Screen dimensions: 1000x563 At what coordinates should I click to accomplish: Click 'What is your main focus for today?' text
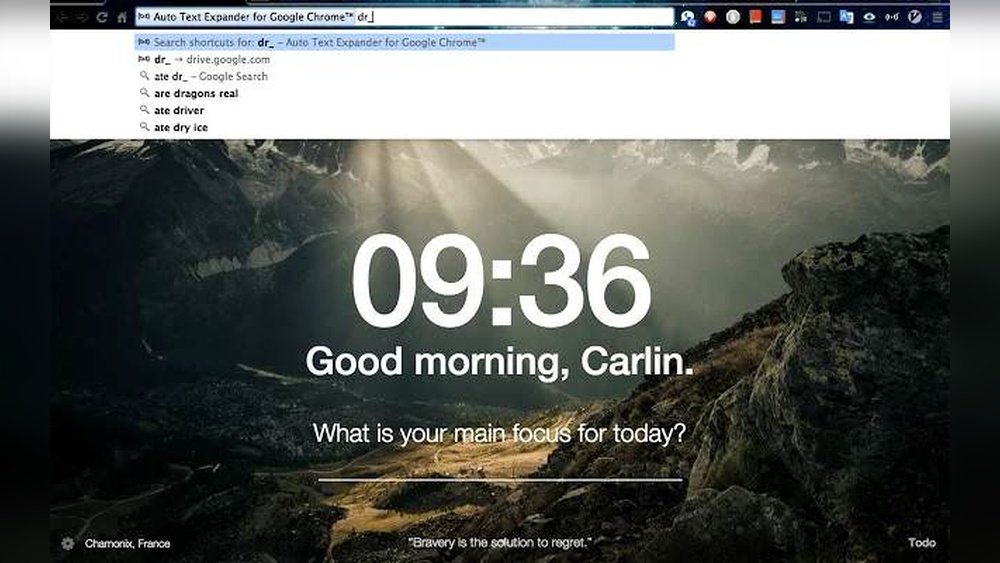[499, 434]
